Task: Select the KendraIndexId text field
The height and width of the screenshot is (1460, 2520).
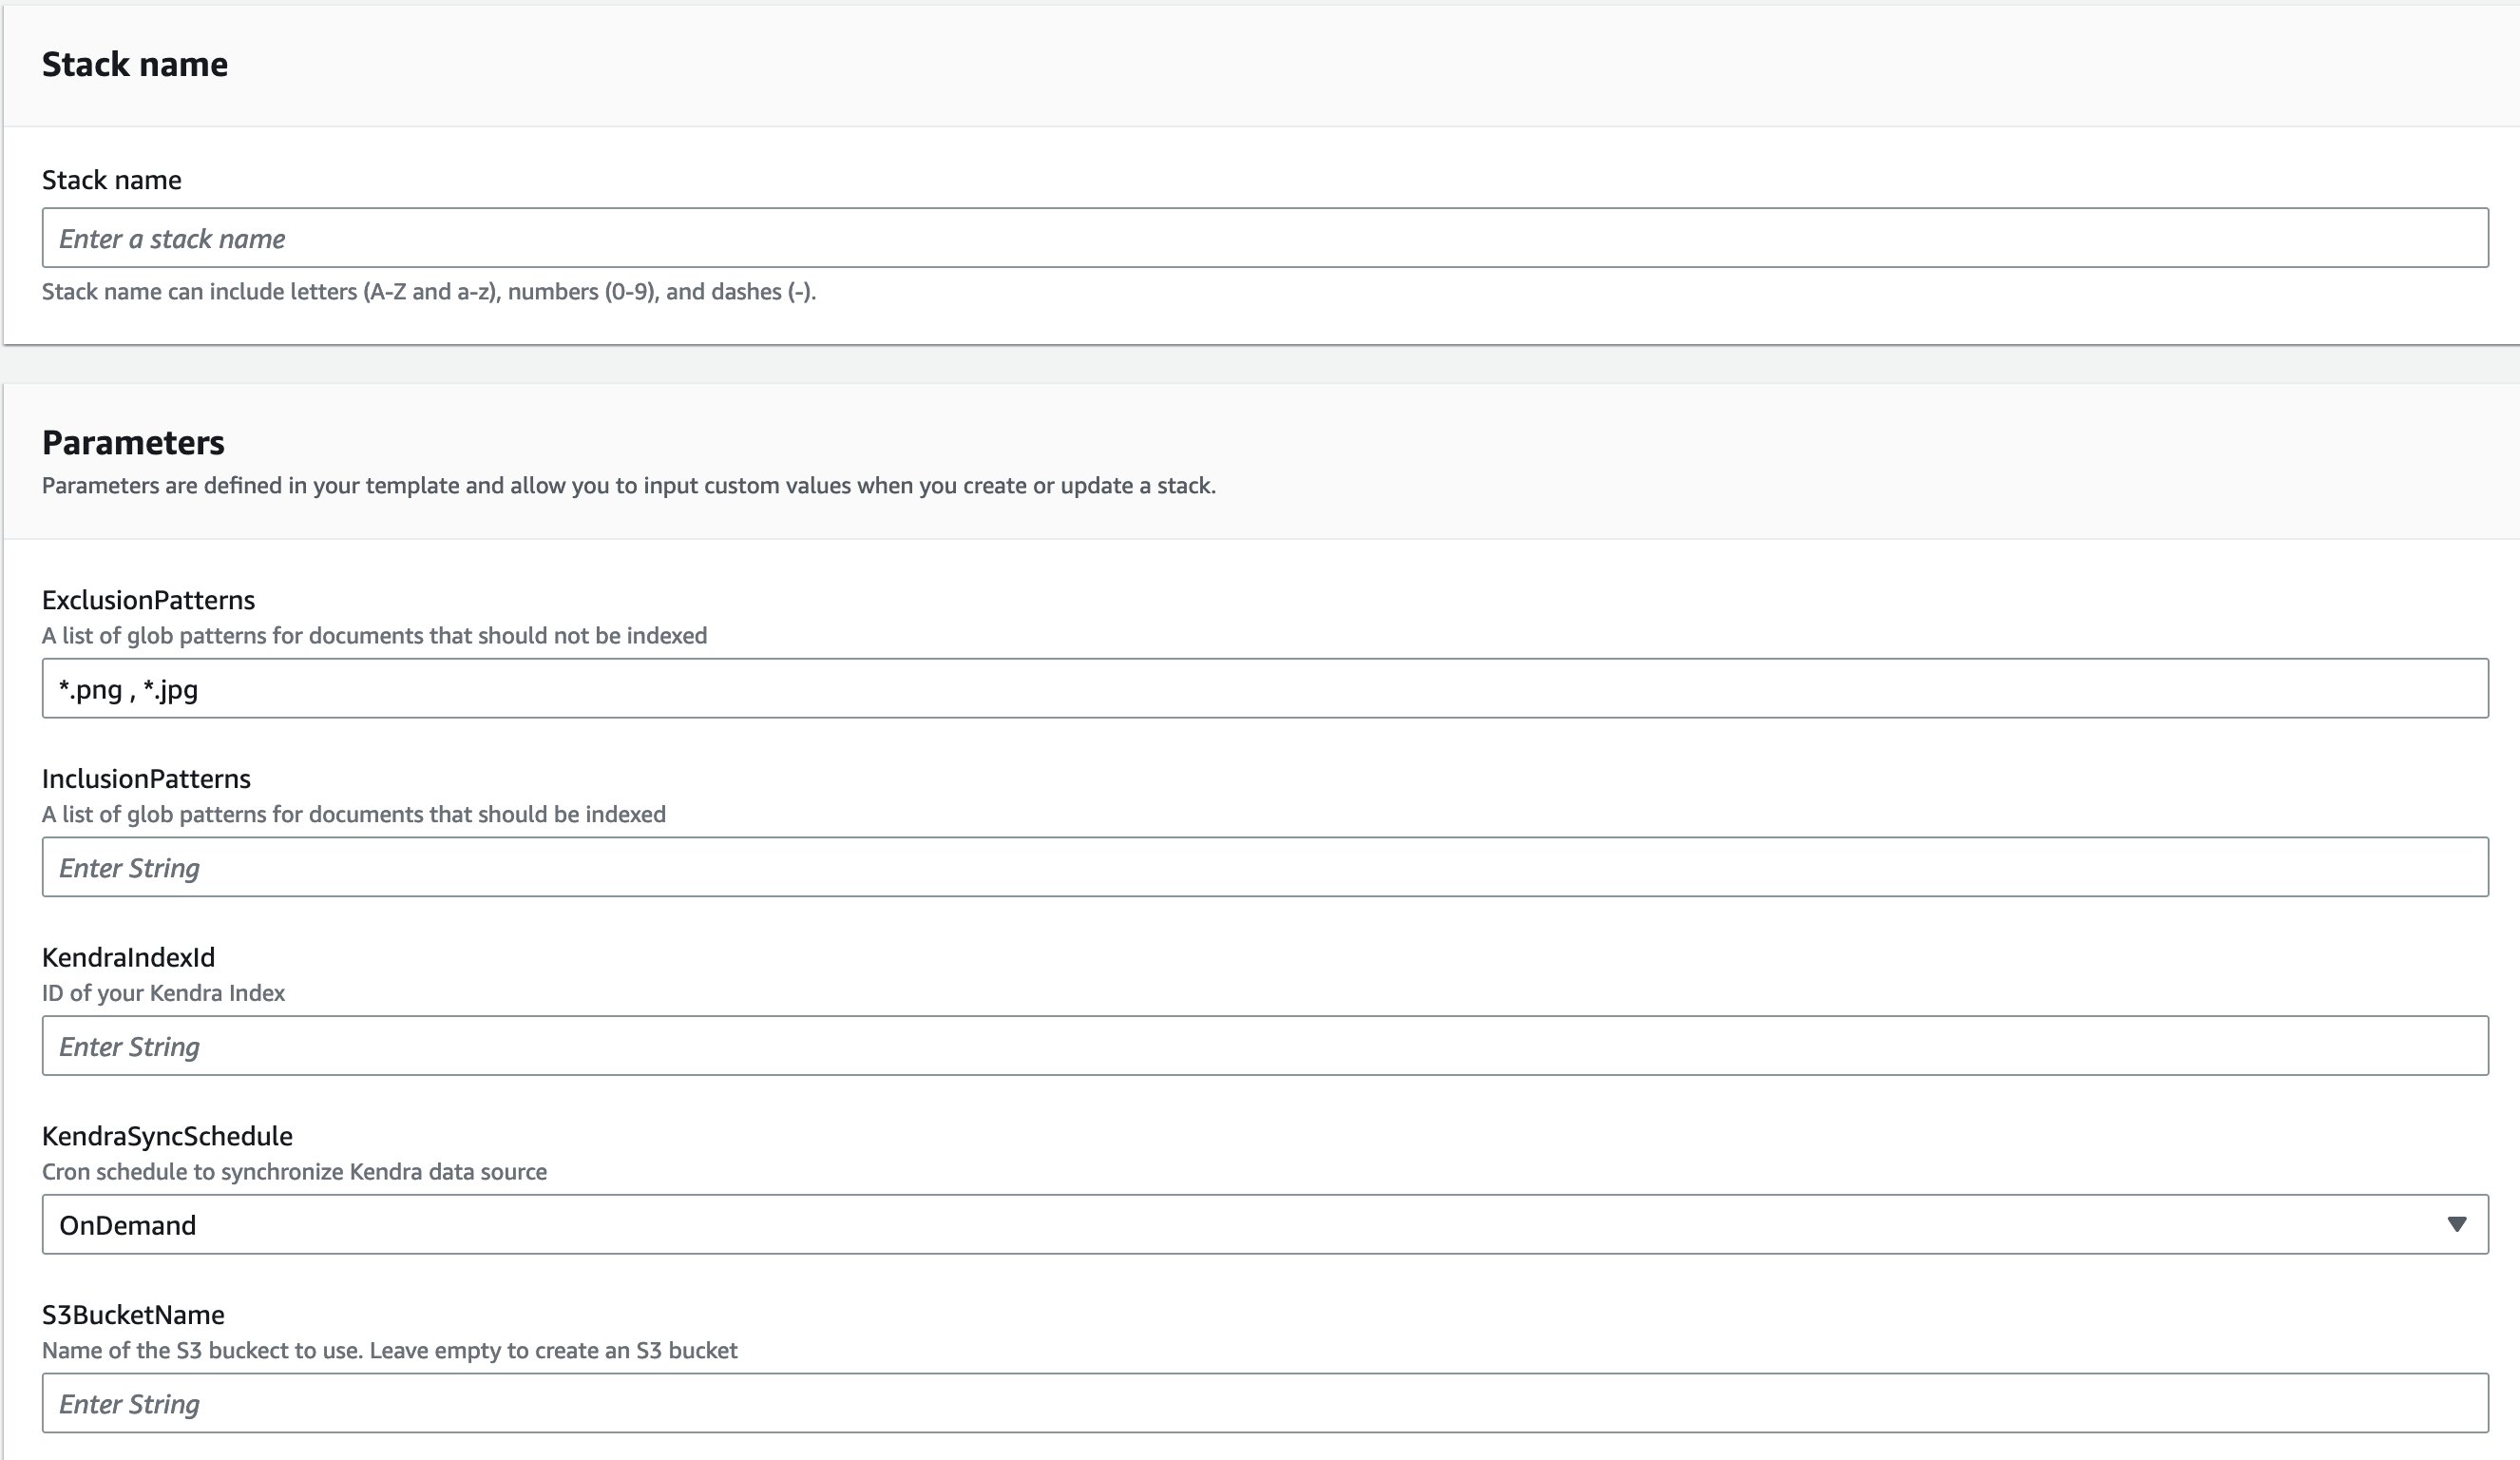Action: point(1265,1046)
